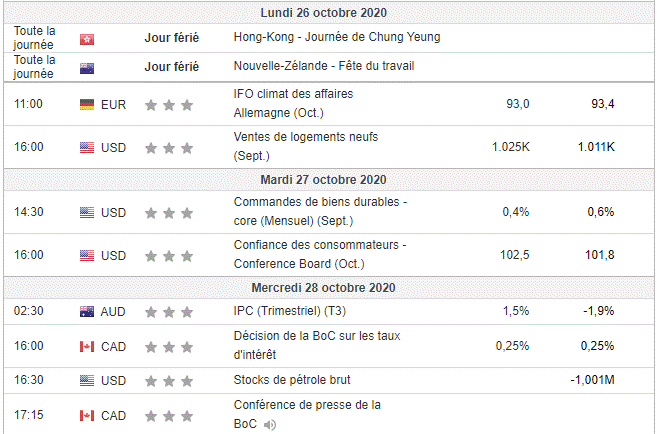Click the speaker icon next to BoC press conference
Image resolution: width=657 pixels, height=434 pixels.
266,424
